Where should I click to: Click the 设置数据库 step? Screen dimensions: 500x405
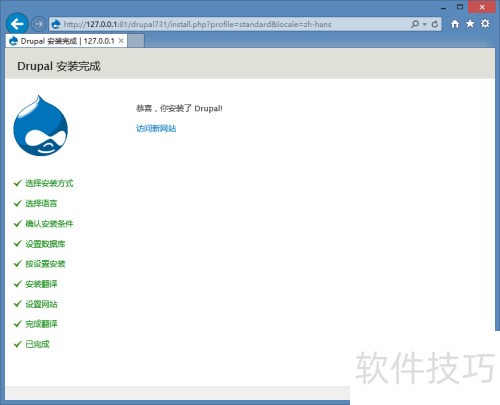(45, 244)
